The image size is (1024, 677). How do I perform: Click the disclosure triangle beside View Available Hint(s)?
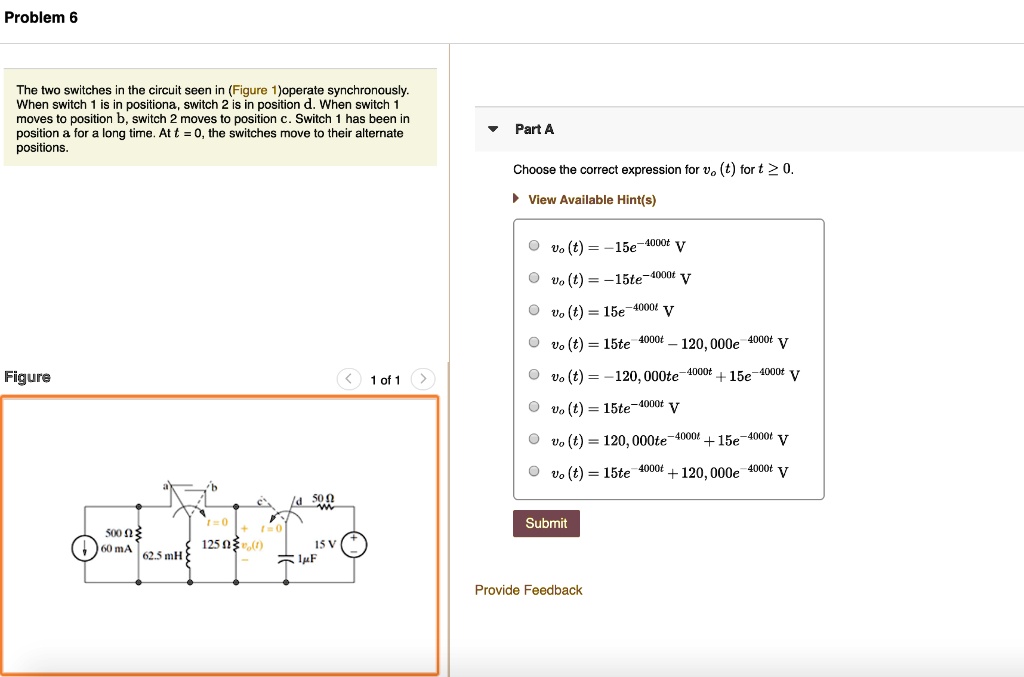pyautogui.click(x=515, y=199)
